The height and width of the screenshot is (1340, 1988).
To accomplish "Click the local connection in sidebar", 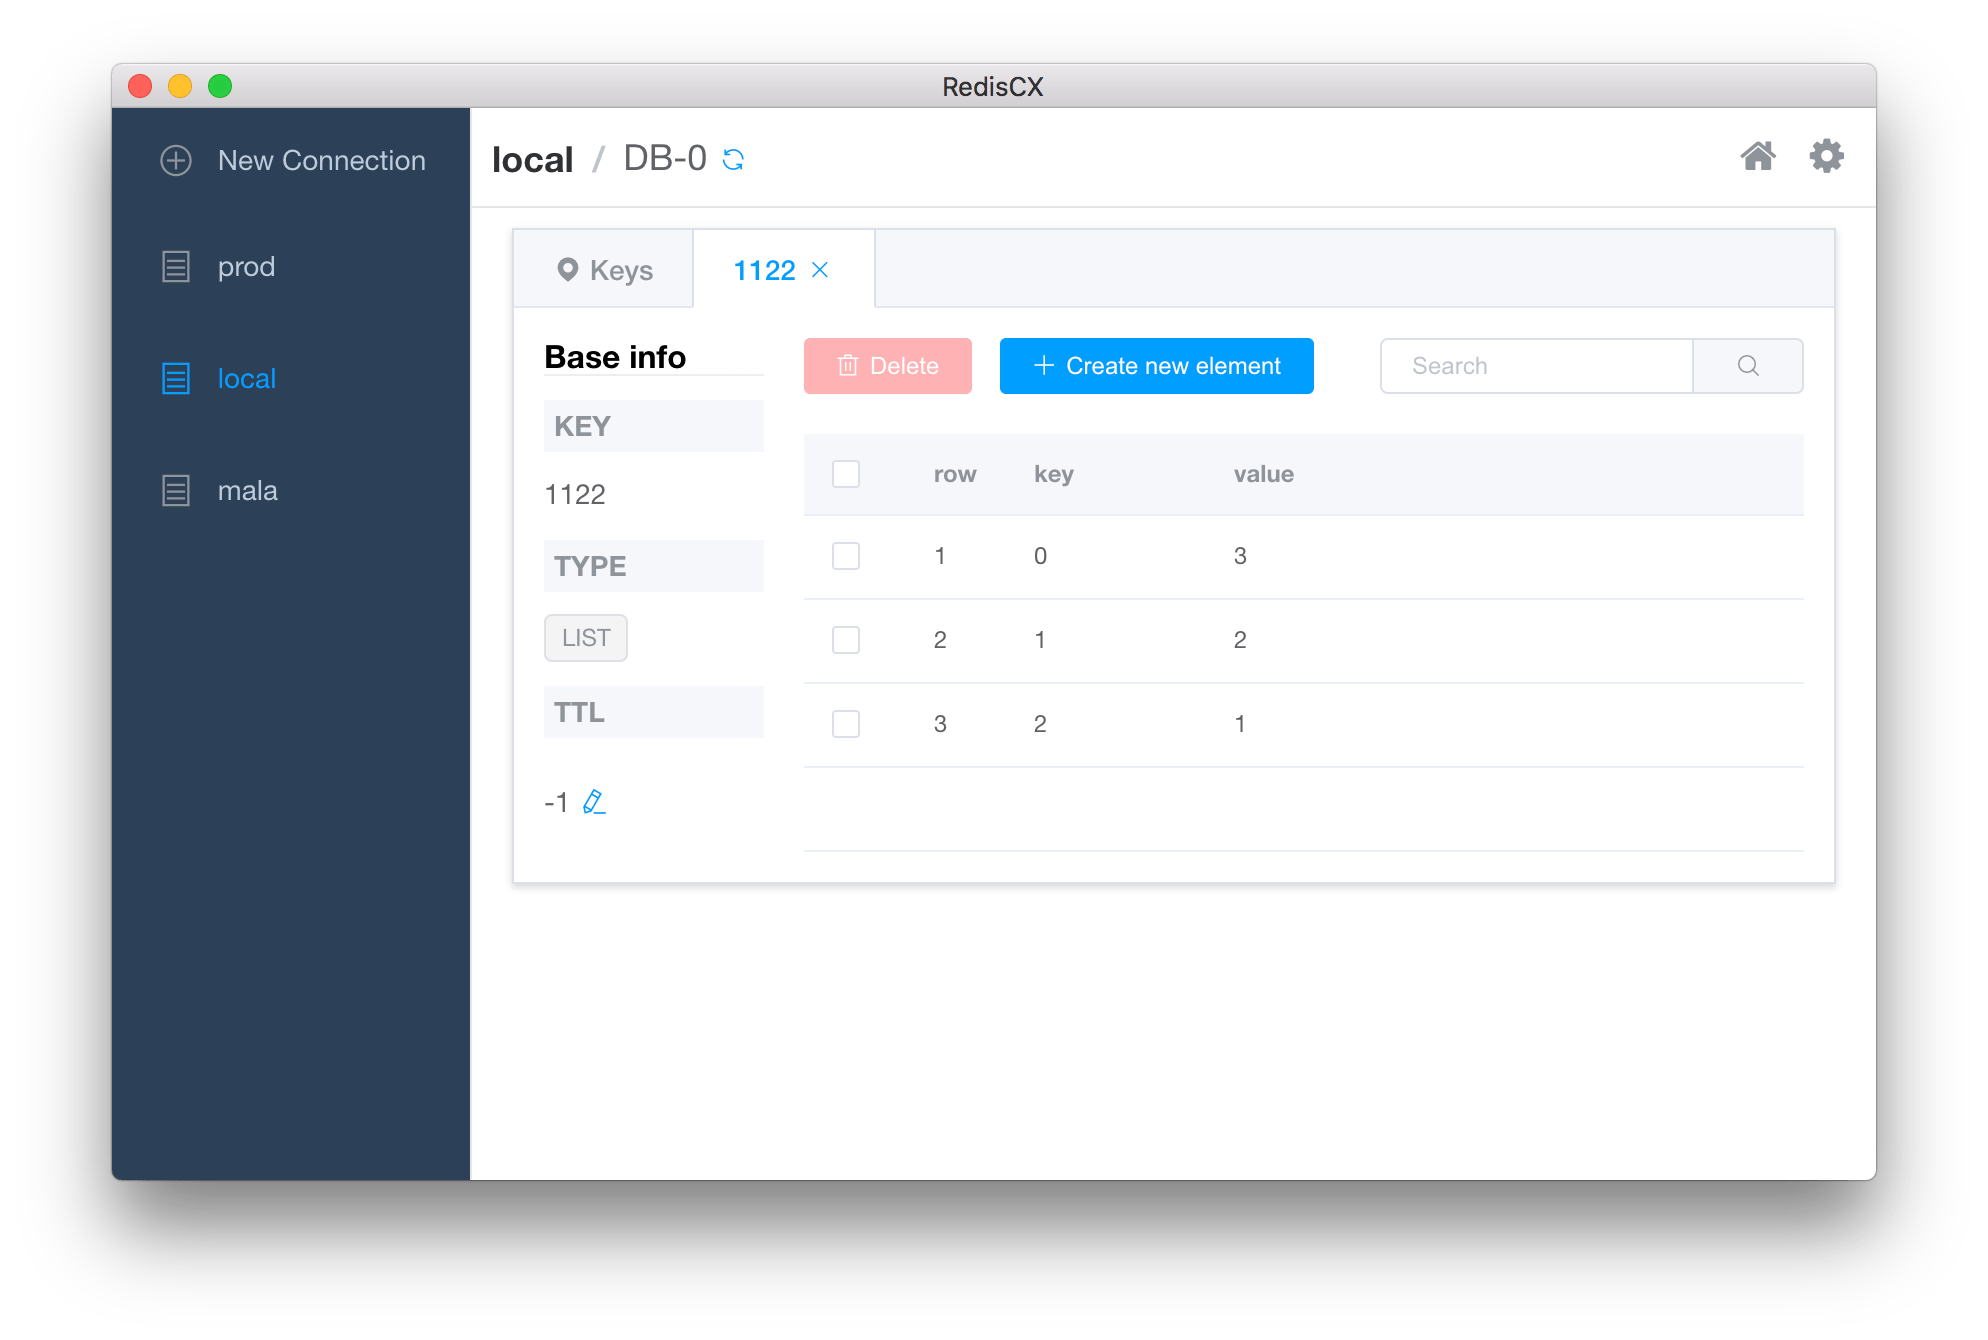I will (246, 378).
